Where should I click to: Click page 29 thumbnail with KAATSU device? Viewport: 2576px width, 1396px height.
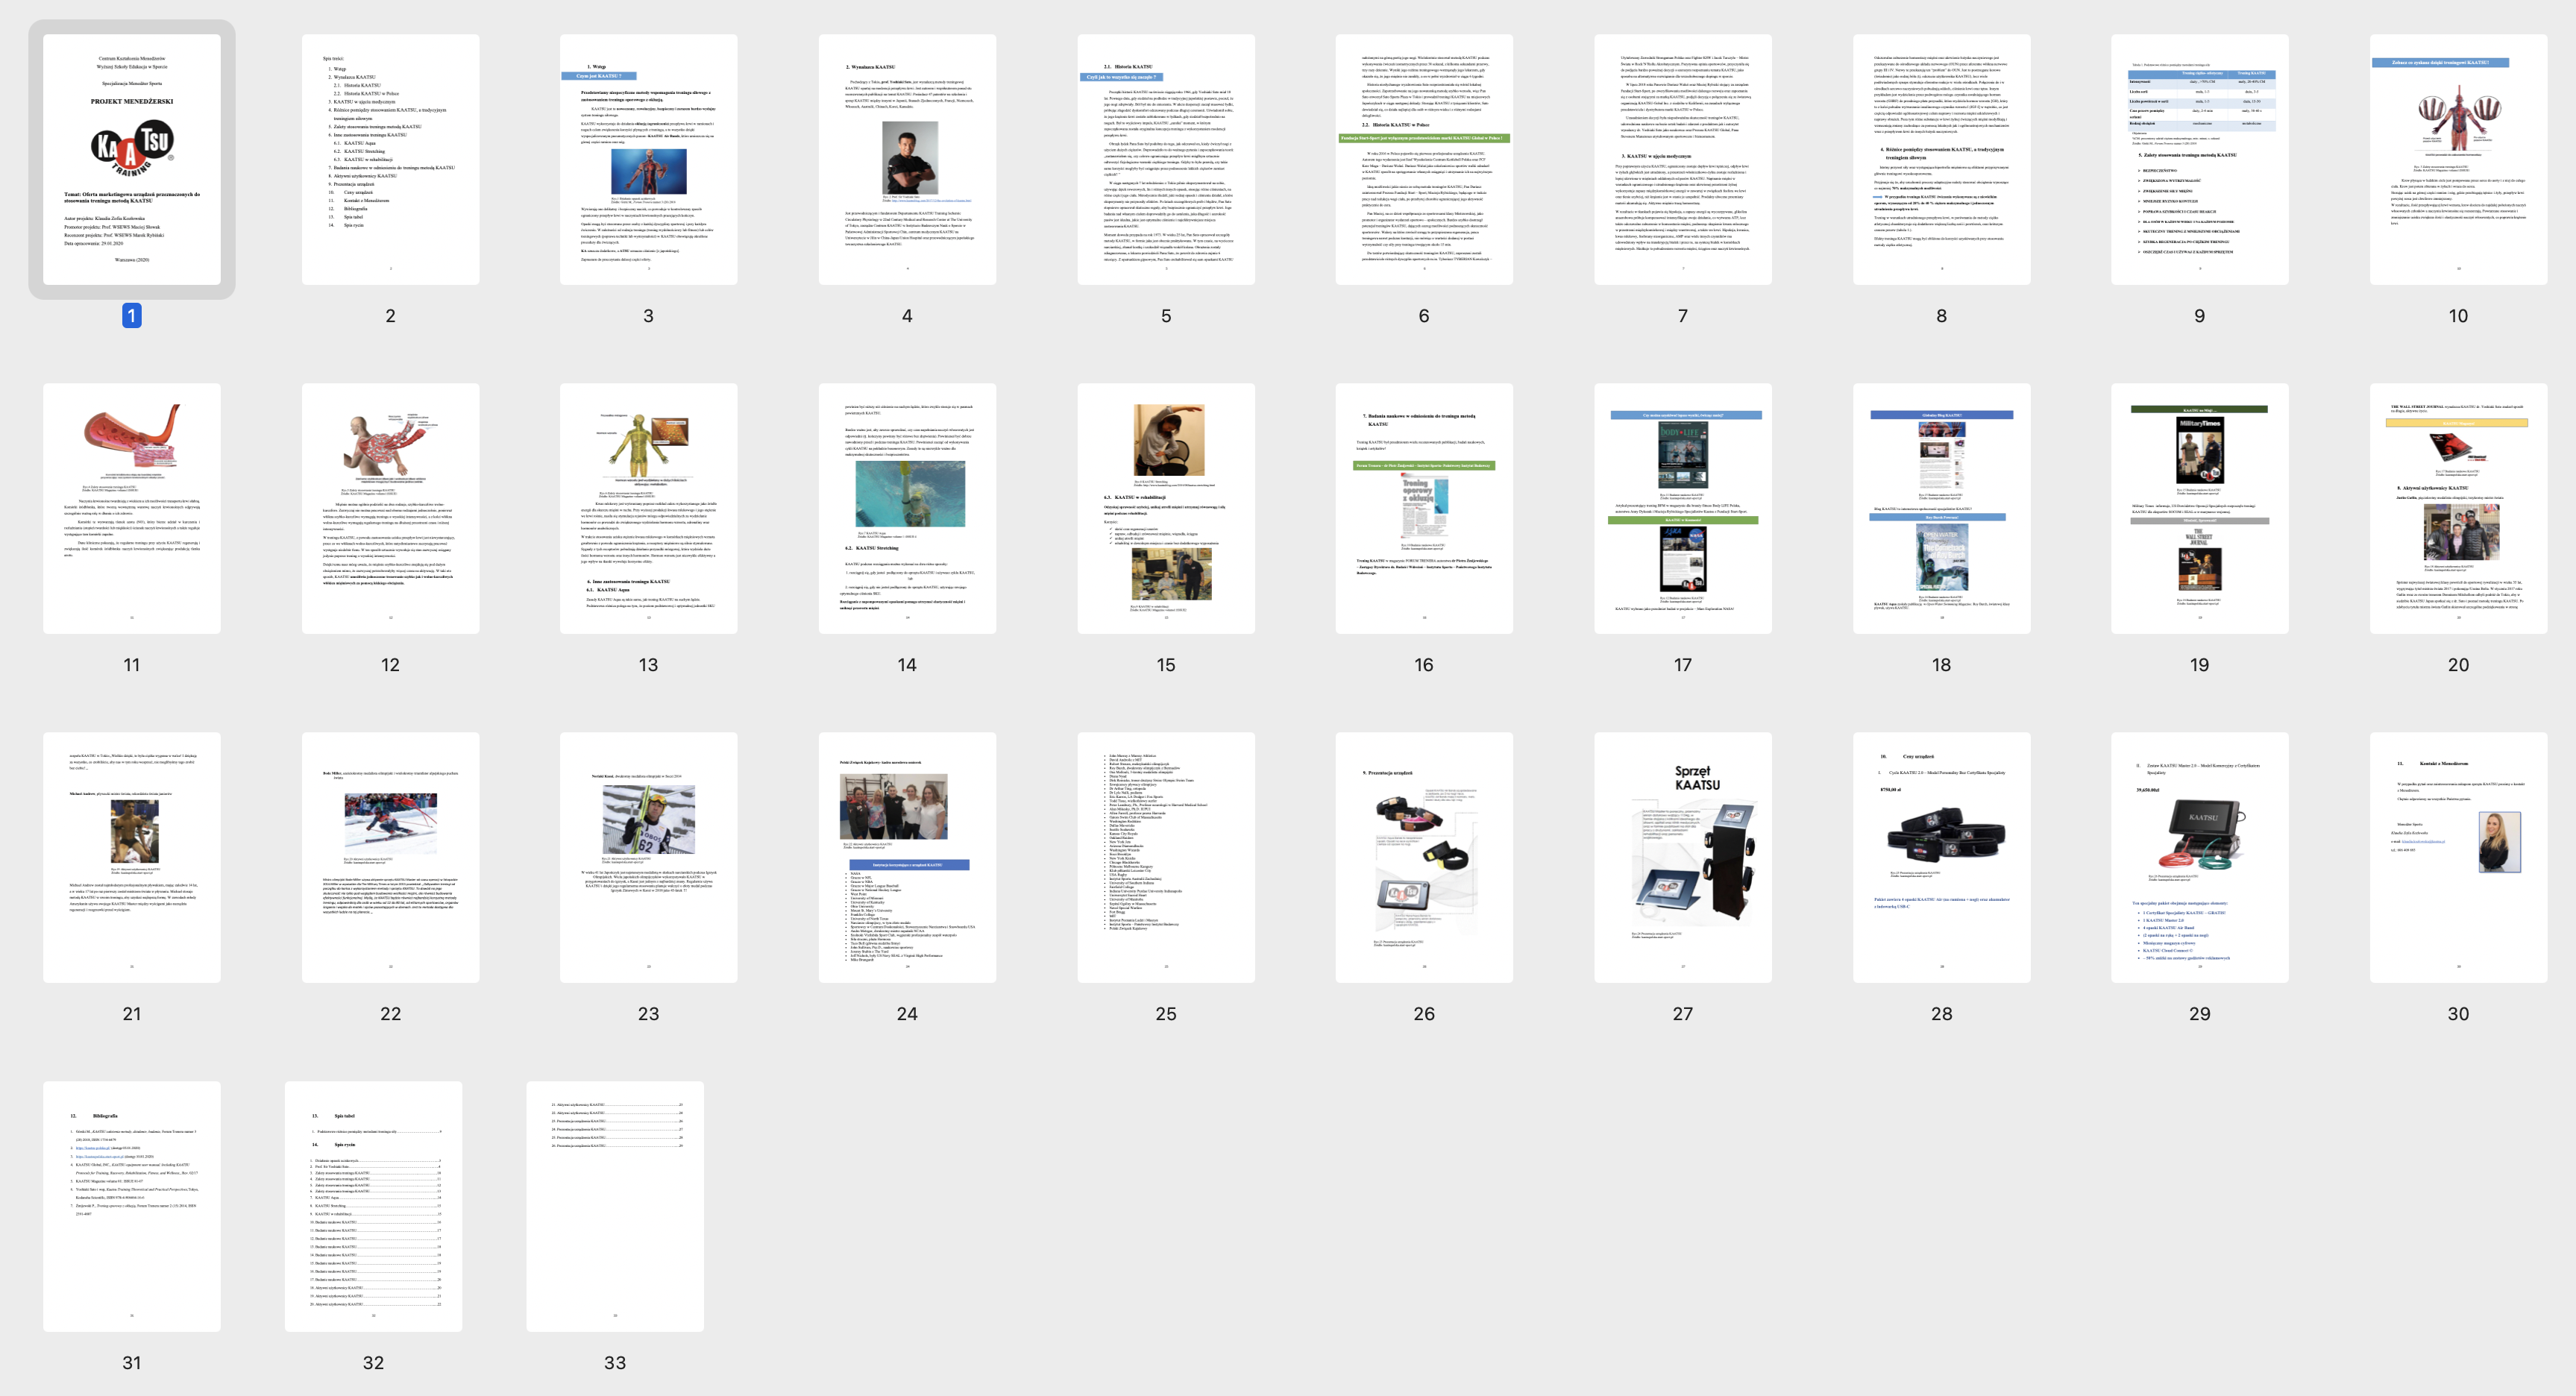point(2199,857)
